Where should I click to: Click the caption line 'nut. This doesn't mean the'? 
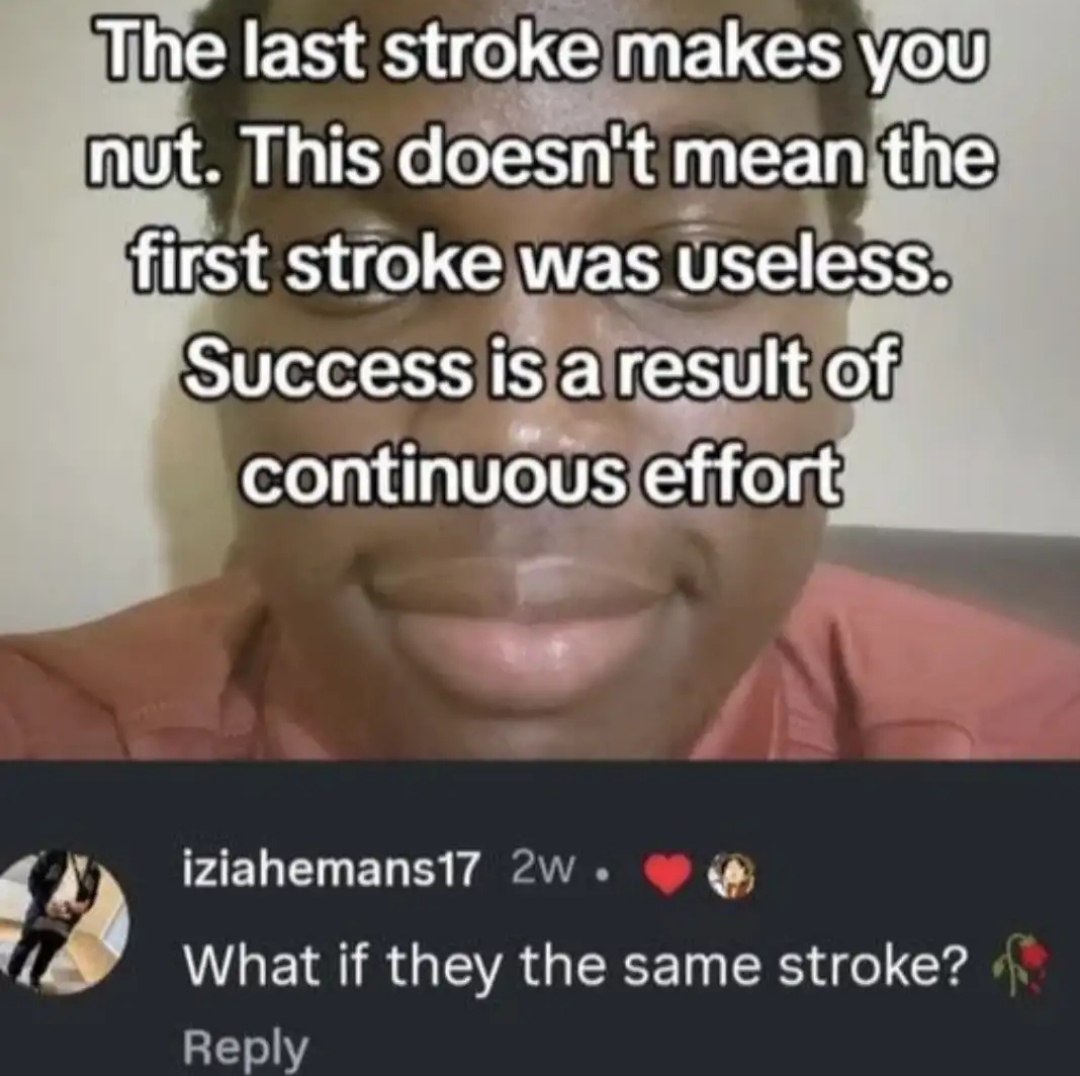point(540,156)
